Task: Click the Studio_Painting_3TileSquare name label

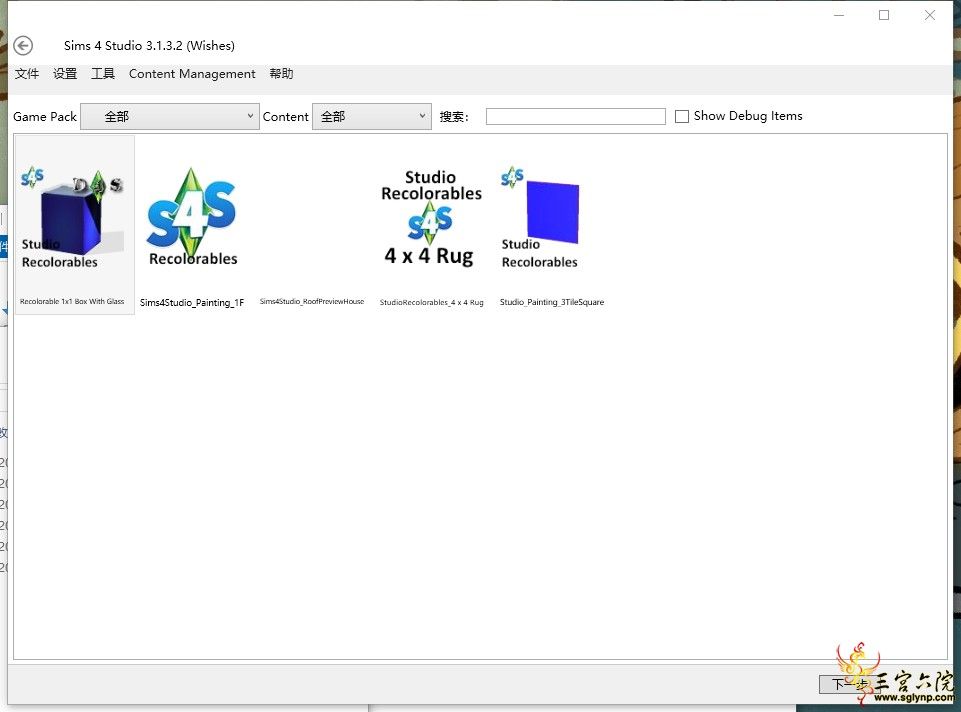Action: 552,302
